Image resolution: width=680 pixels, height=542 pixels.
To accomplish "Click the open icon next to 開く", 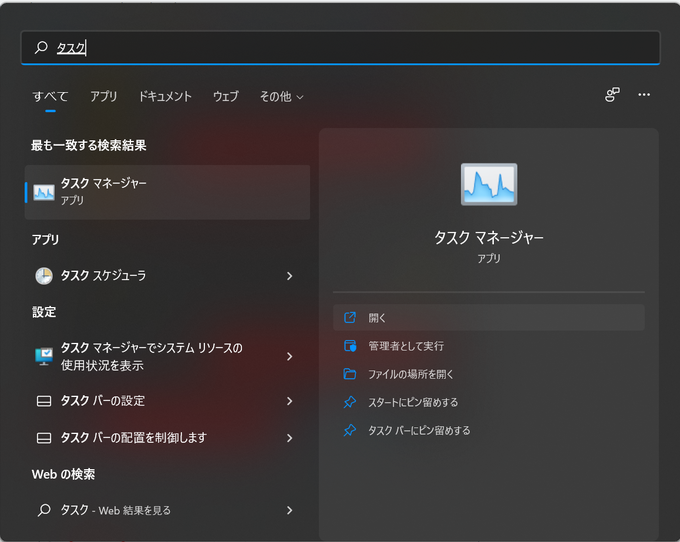I will (350, 317).
